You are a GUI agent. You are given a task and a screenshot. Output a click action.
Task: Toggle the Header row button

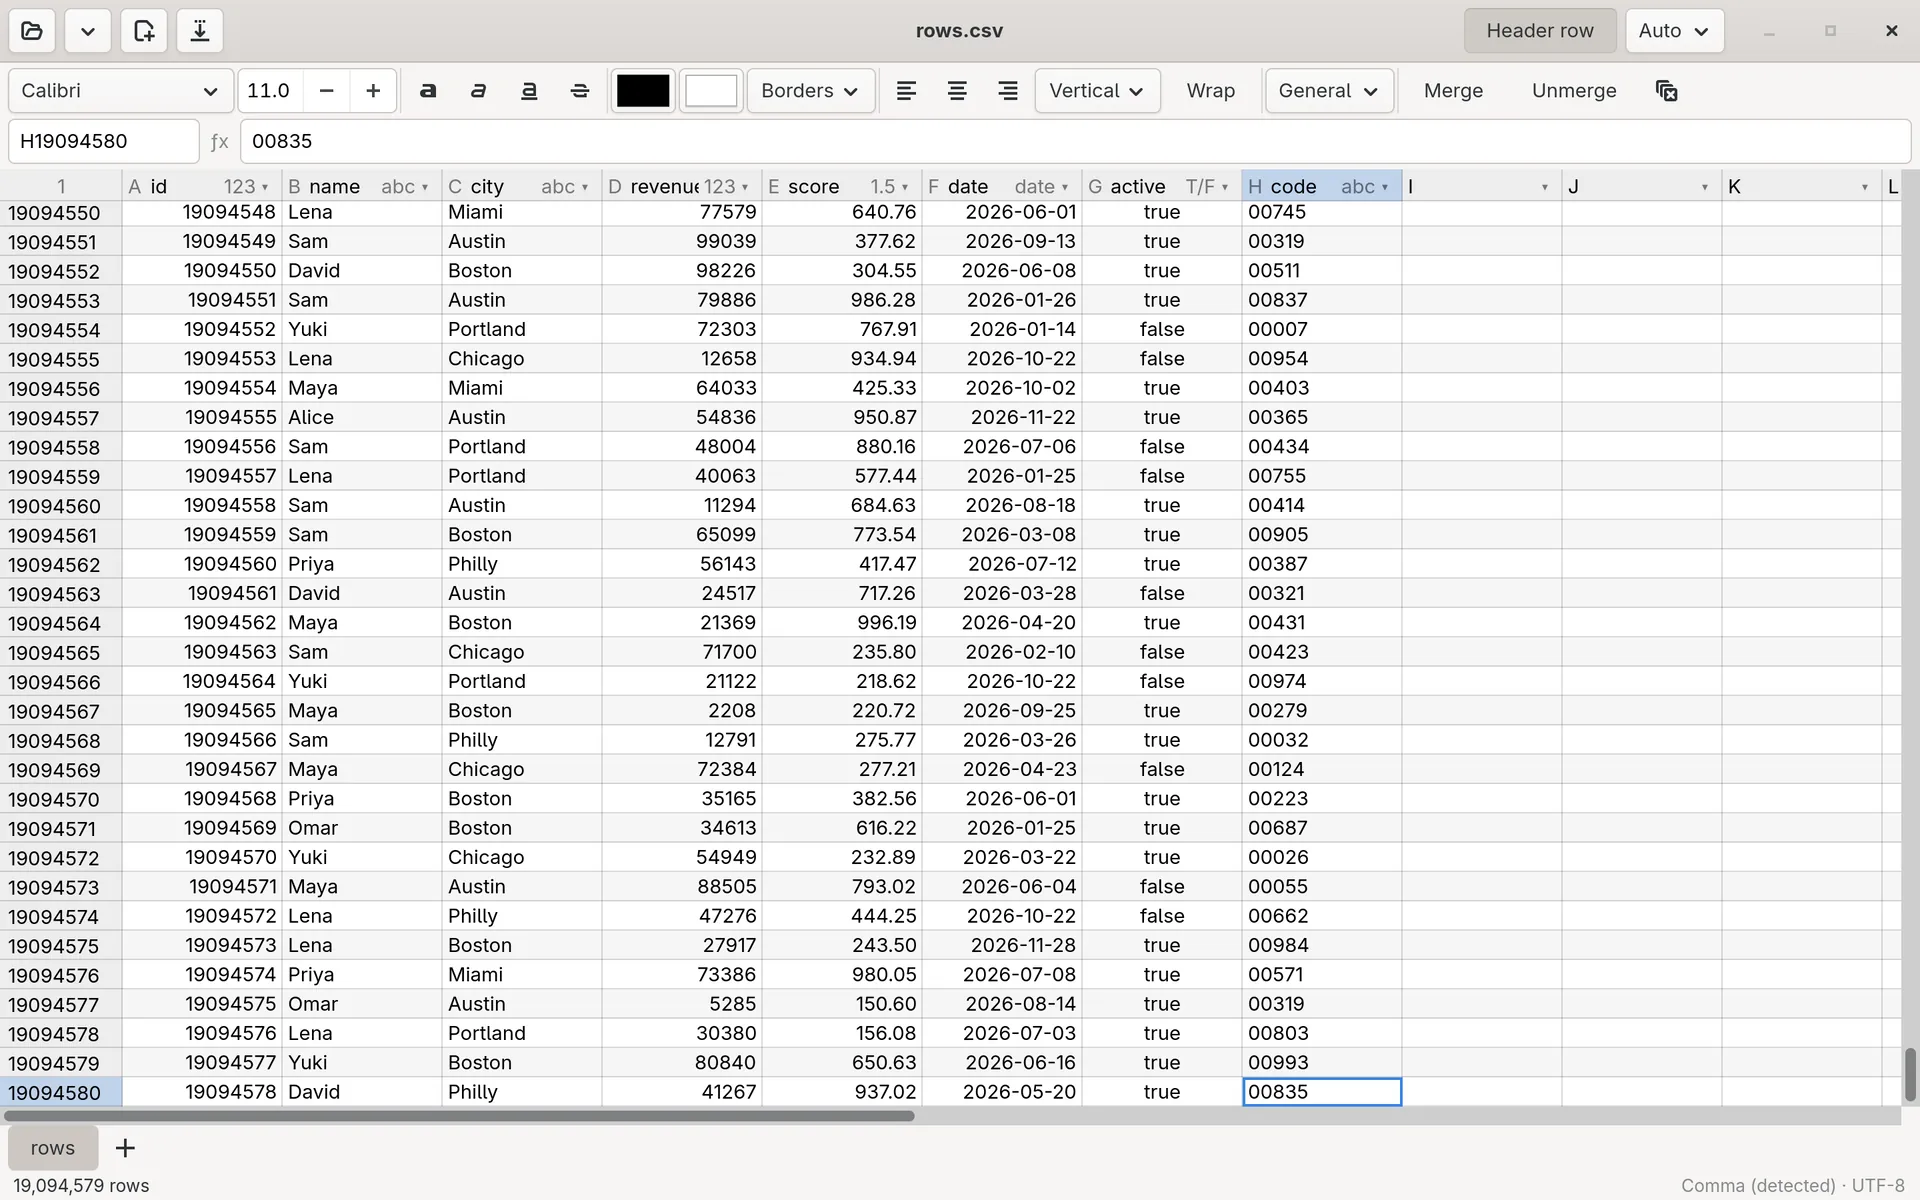point(1540,31)
